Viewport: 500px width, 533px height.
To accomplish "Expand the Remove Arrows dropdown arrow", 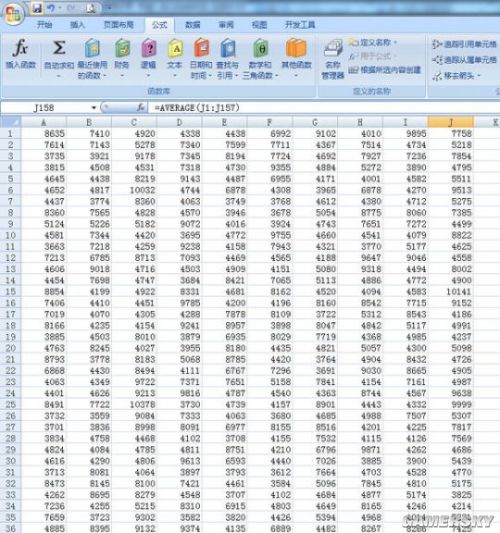I will (479, 75).
